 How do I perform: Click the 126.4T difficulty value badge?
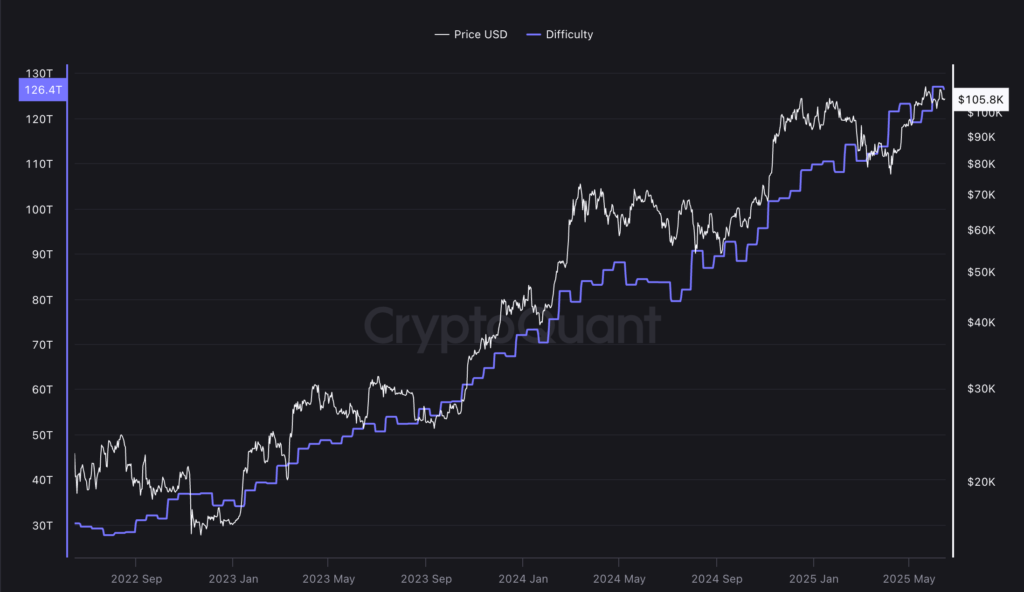[43, 90]
